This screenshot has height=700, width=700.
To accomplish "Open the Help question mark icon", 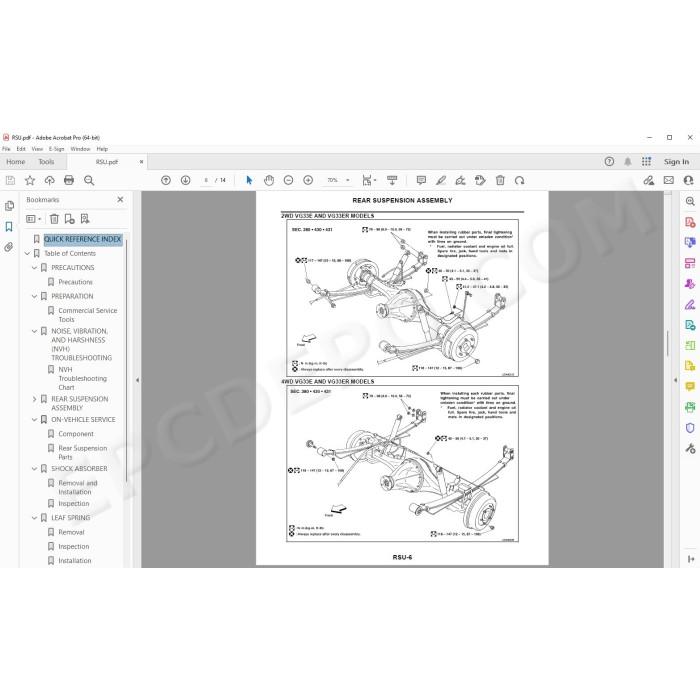I will 609,162.
